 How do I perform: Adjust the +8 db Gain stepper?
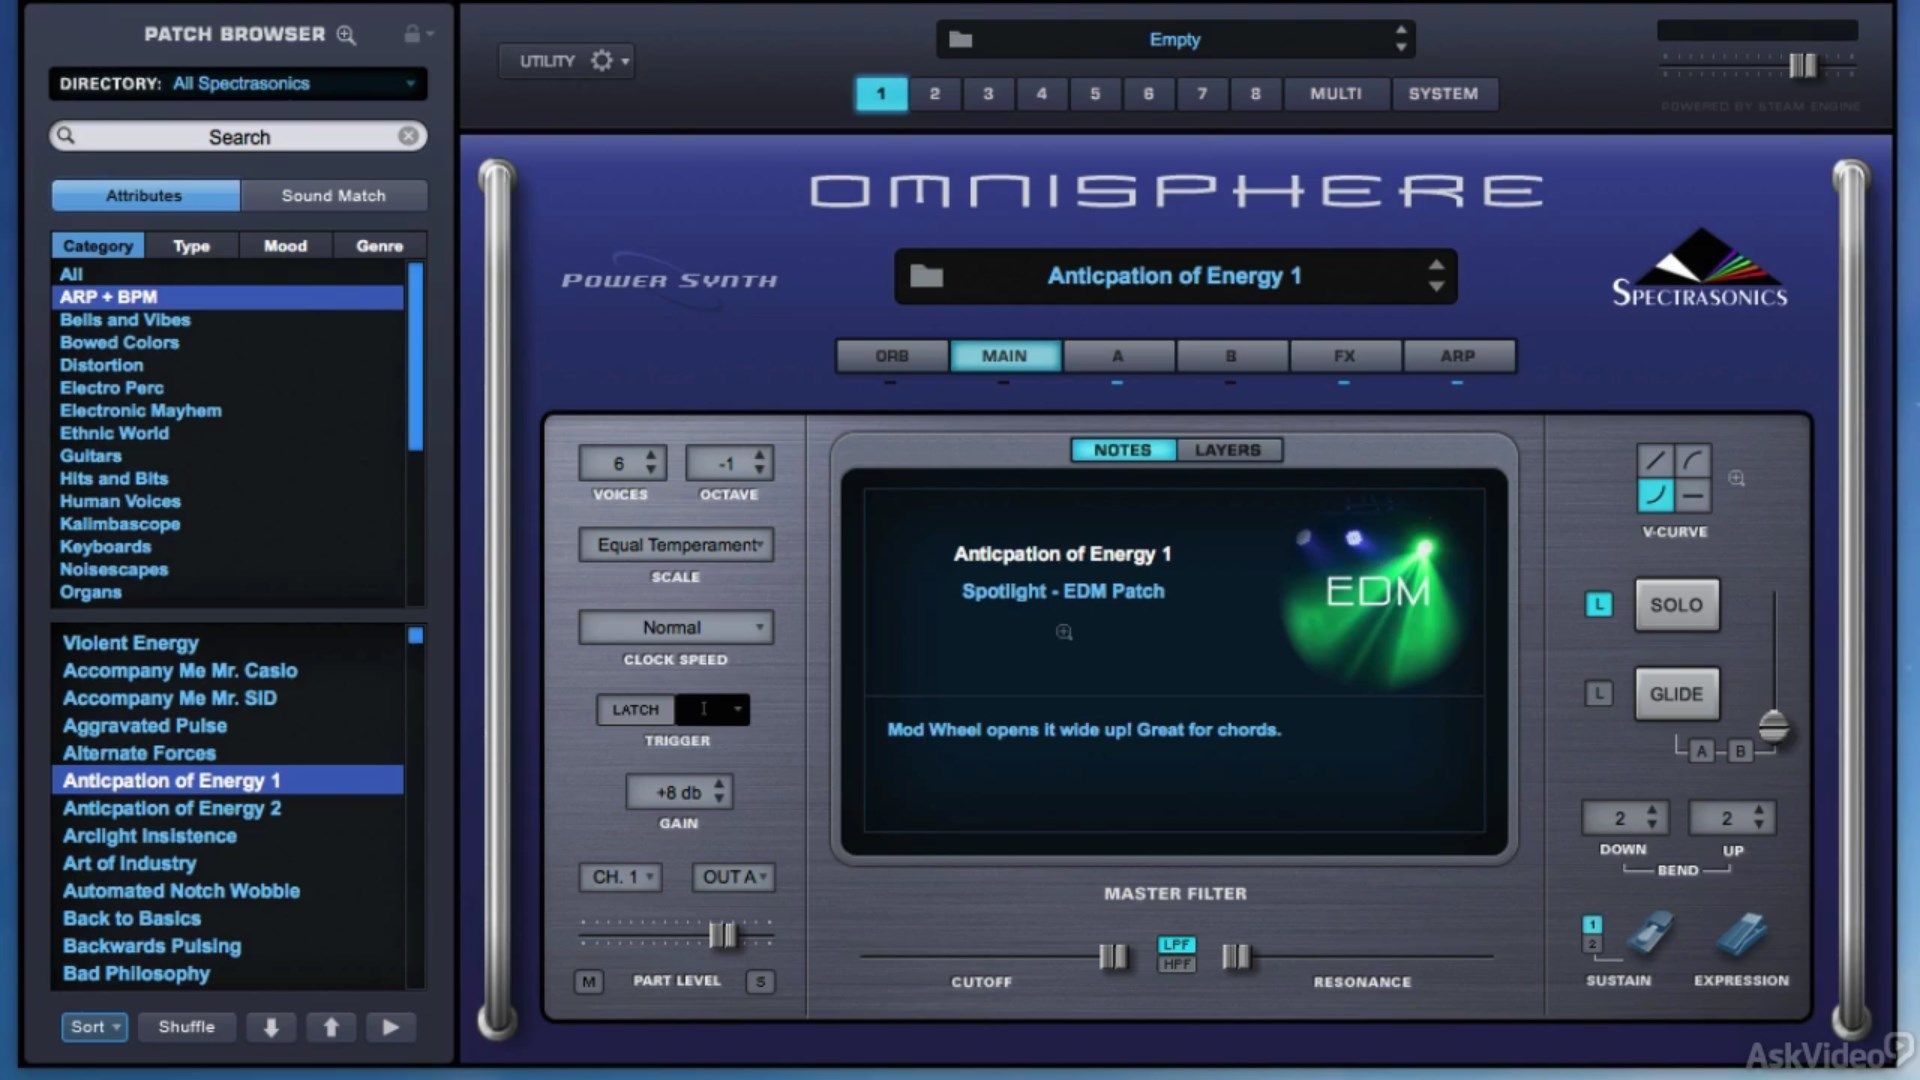[719, 792]
